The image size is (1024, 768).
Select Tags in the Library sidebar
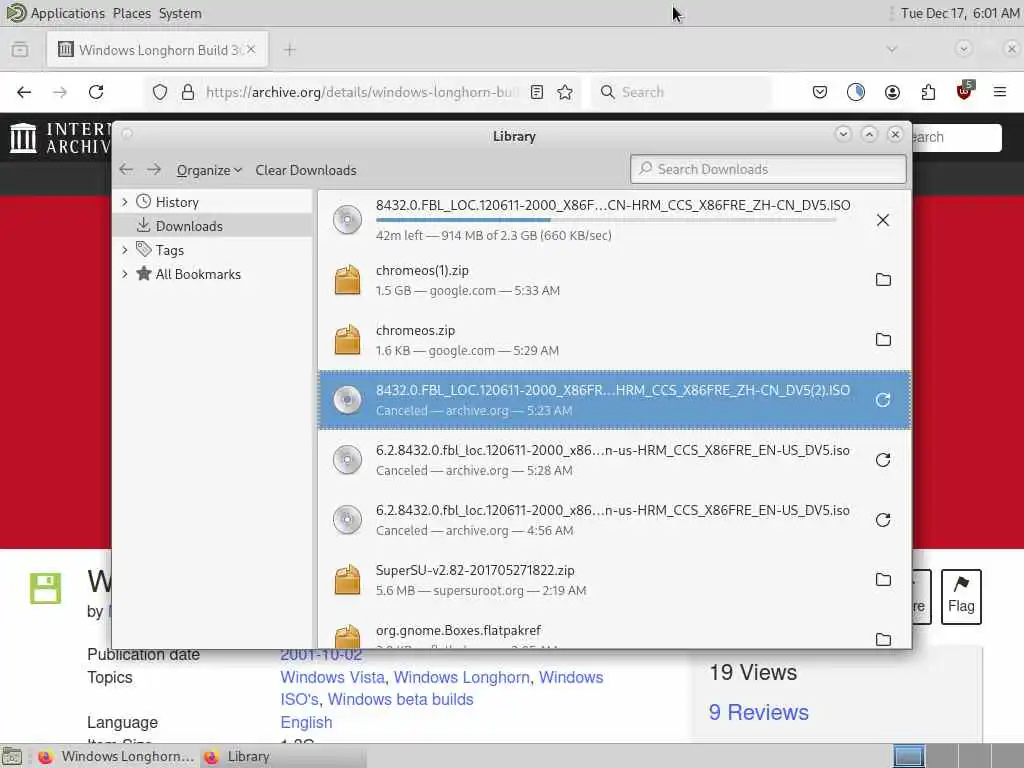[213, 250]
